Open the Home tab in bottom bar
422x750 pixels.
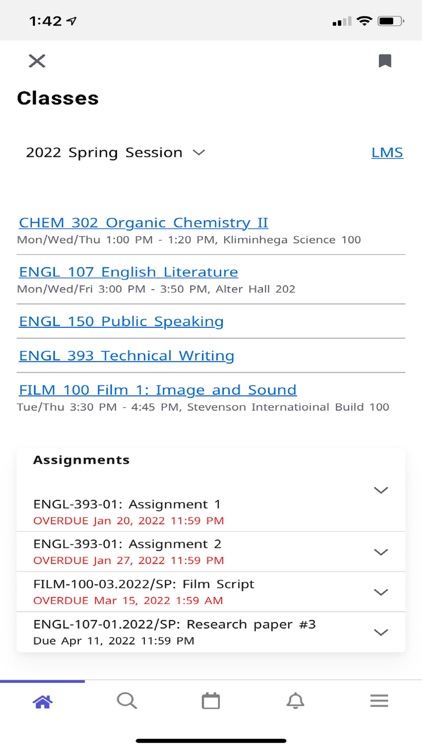tap(43, 702)
